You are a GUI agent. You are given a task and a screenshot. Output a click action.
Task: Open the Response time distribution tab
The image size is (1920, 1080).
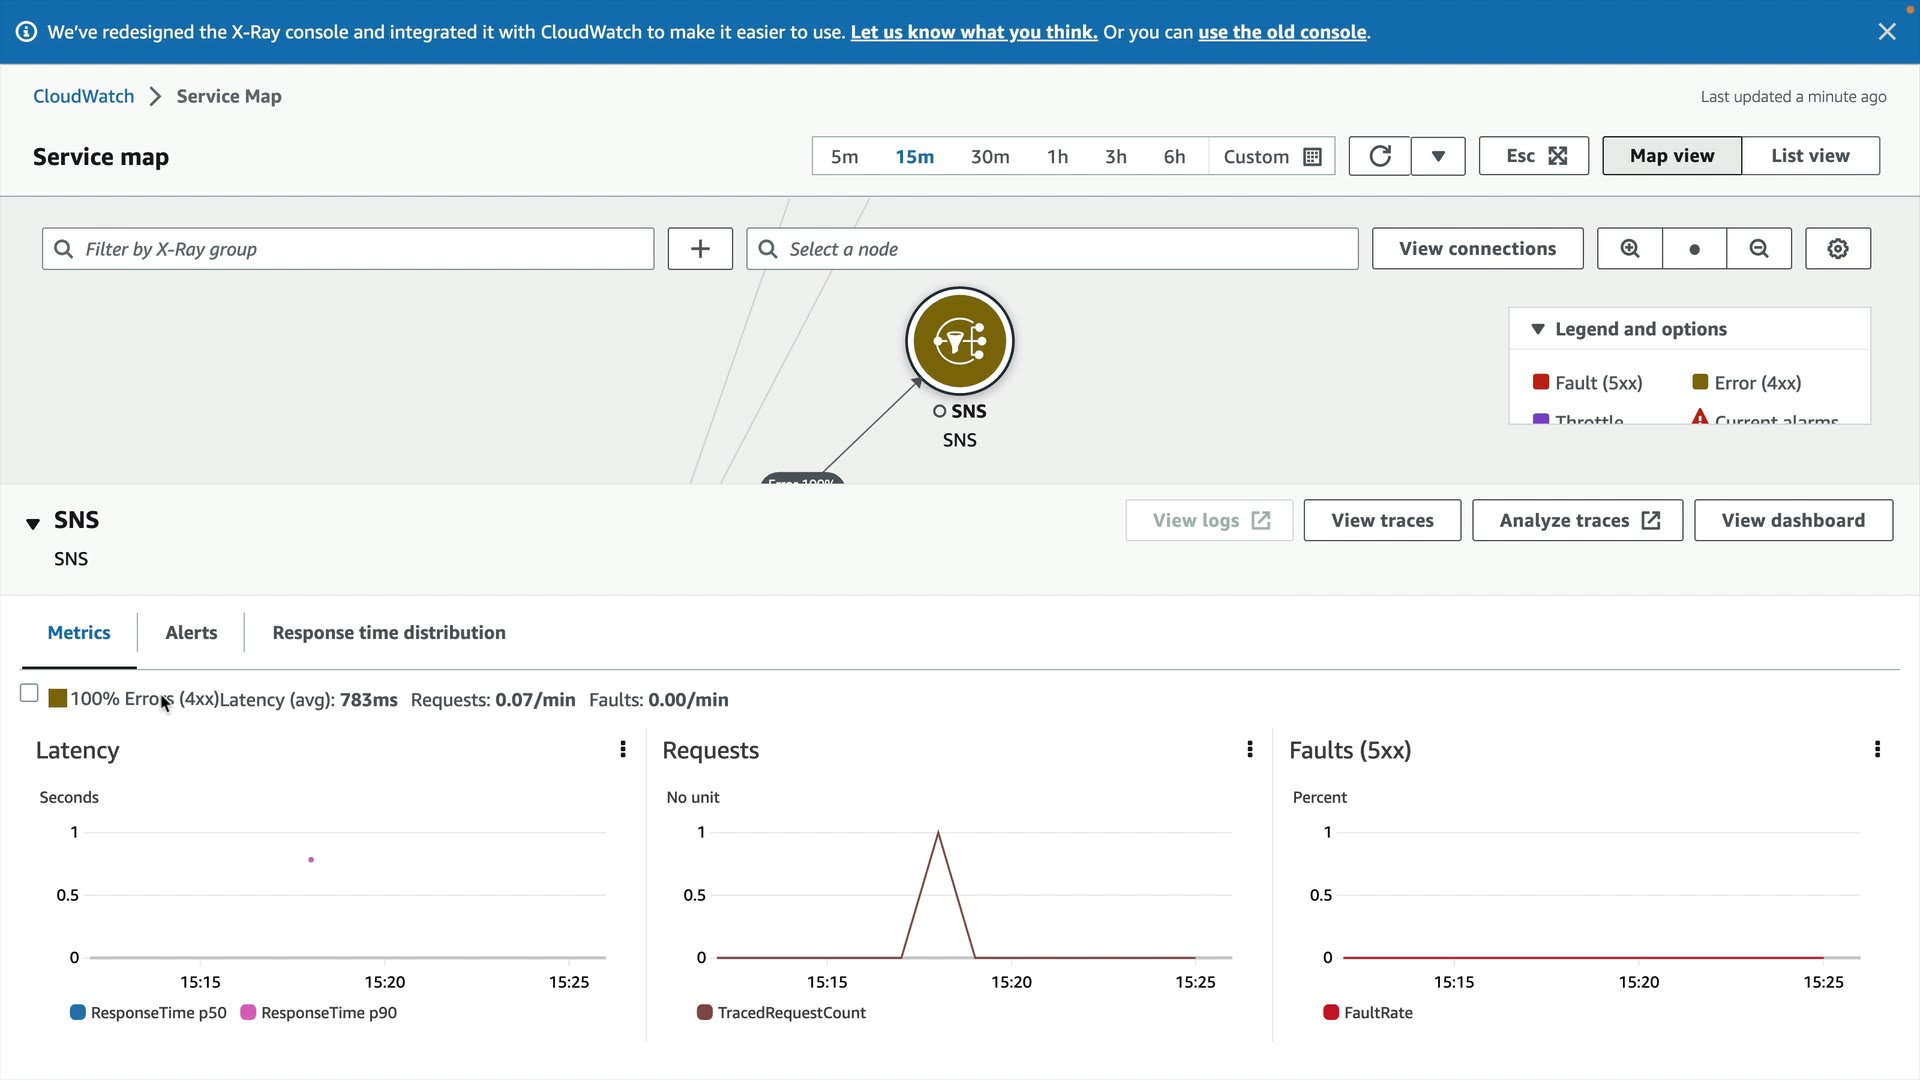pyautogui.click(x=388, y=633)
